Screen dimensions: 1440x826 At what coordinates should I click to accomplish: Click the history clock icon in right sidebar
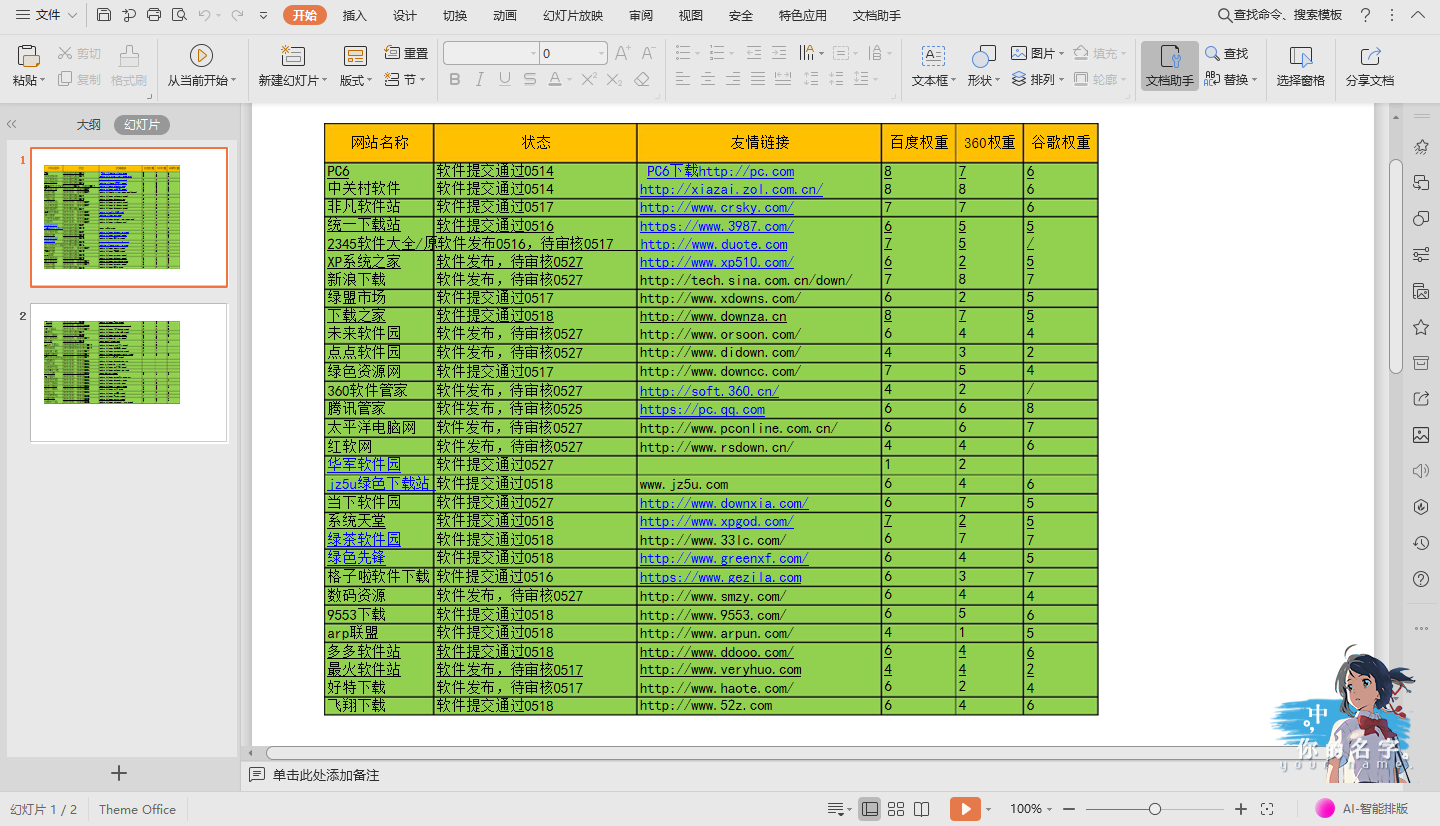(1420, 543)
